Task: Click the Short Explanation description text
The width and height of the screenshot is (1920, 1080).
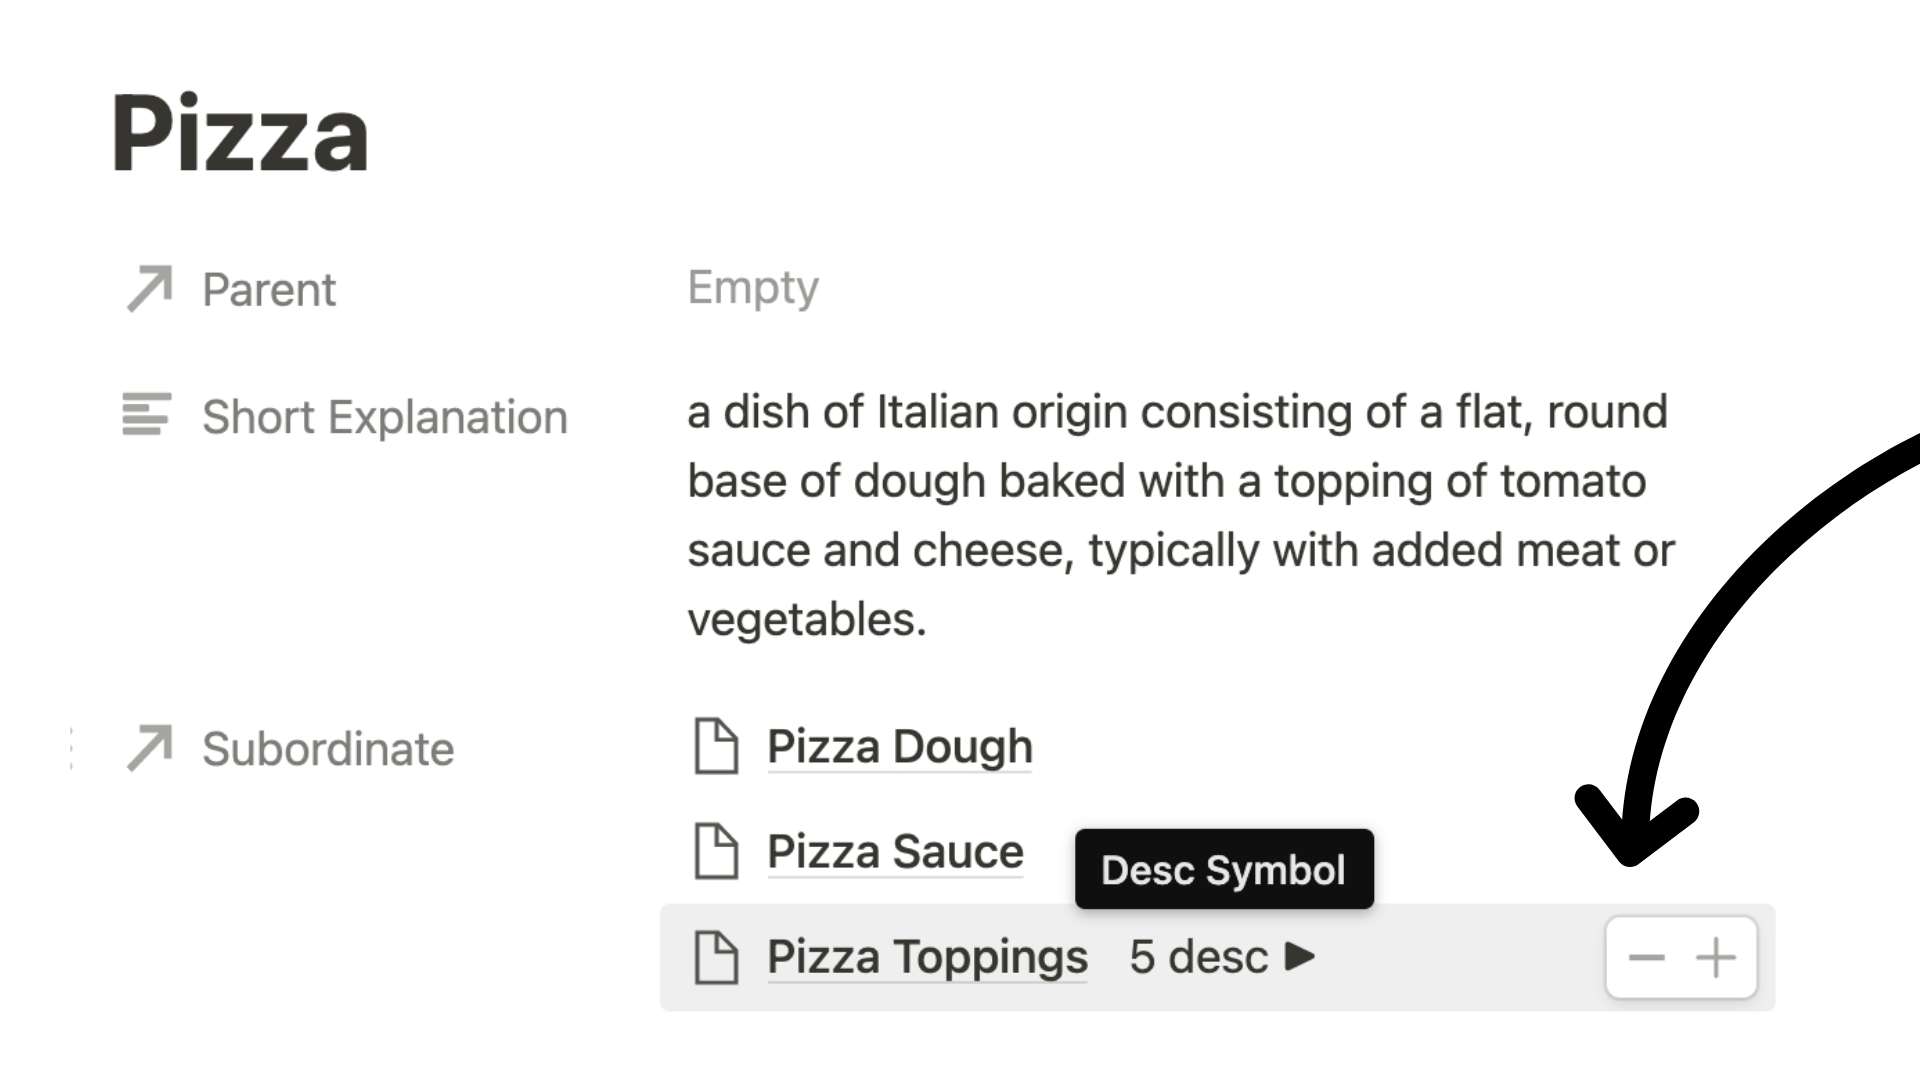Action: pyautogui.click(x=1181, y=515)
